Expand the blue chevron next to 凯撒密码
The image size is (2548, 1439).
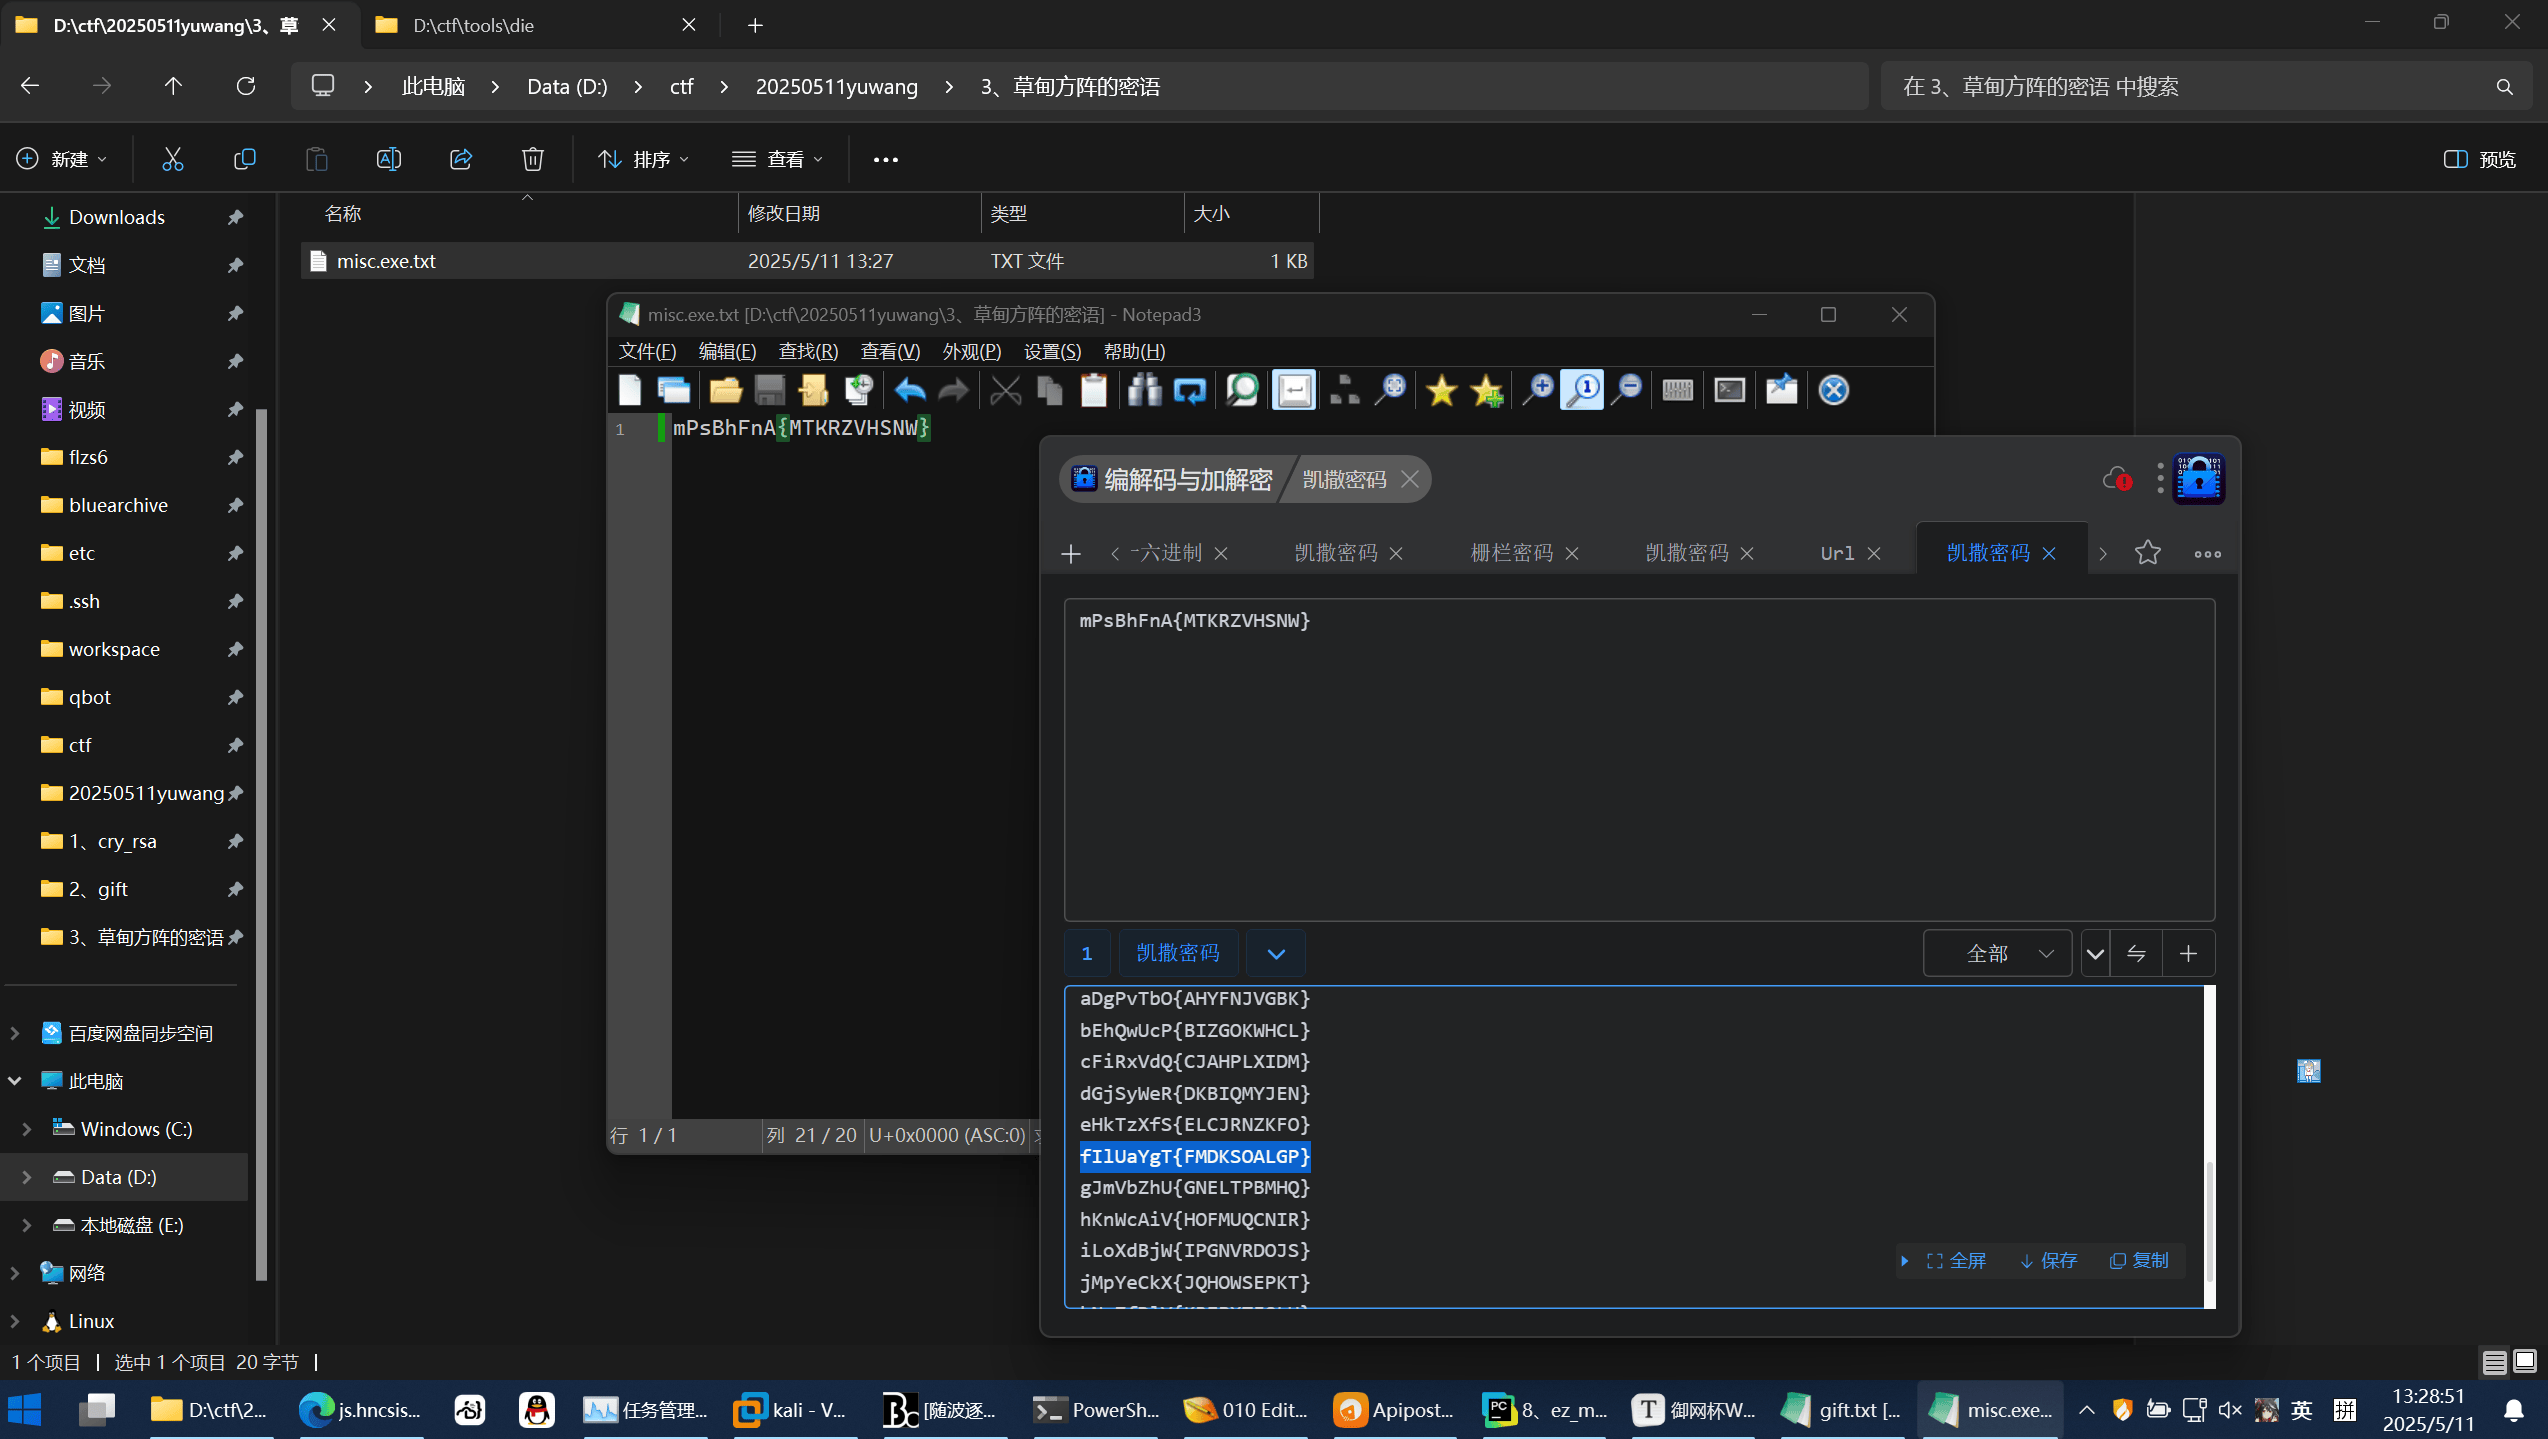click(x=1275, y=953)
